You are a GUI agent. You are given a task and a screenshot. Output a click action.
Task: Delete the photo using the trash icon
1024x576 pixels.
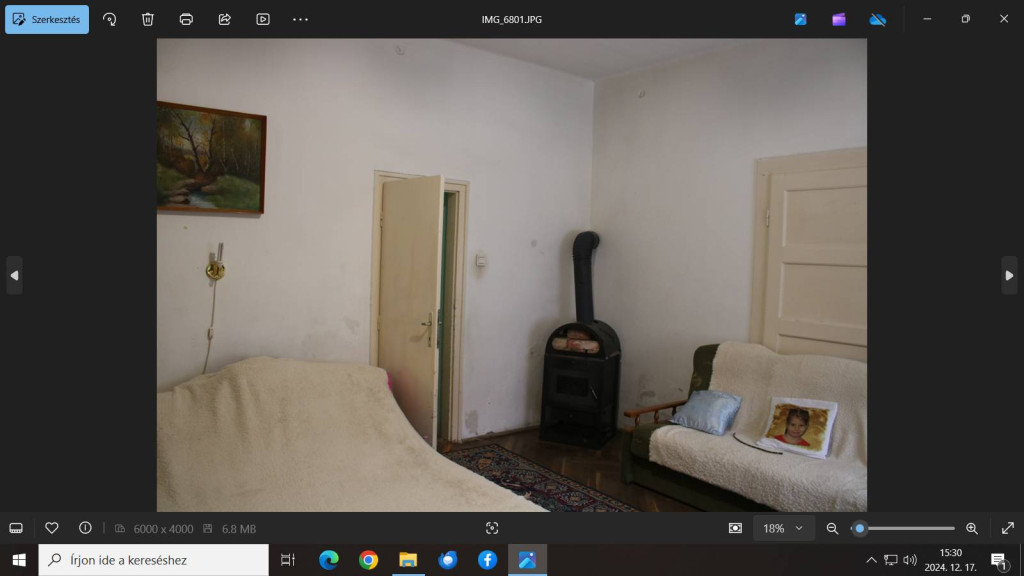[148, 19]
